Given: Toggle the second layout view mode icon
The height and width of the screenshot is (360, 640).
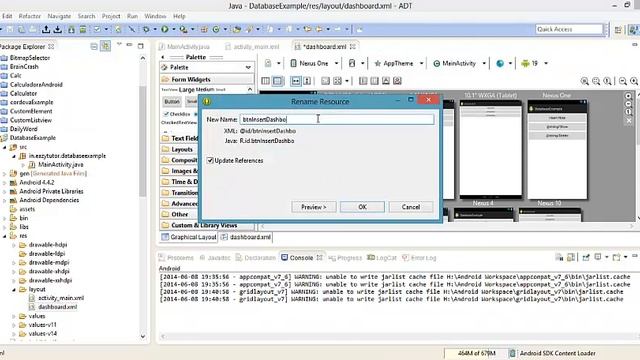Looking at the screenshot, I should point(277,81).
